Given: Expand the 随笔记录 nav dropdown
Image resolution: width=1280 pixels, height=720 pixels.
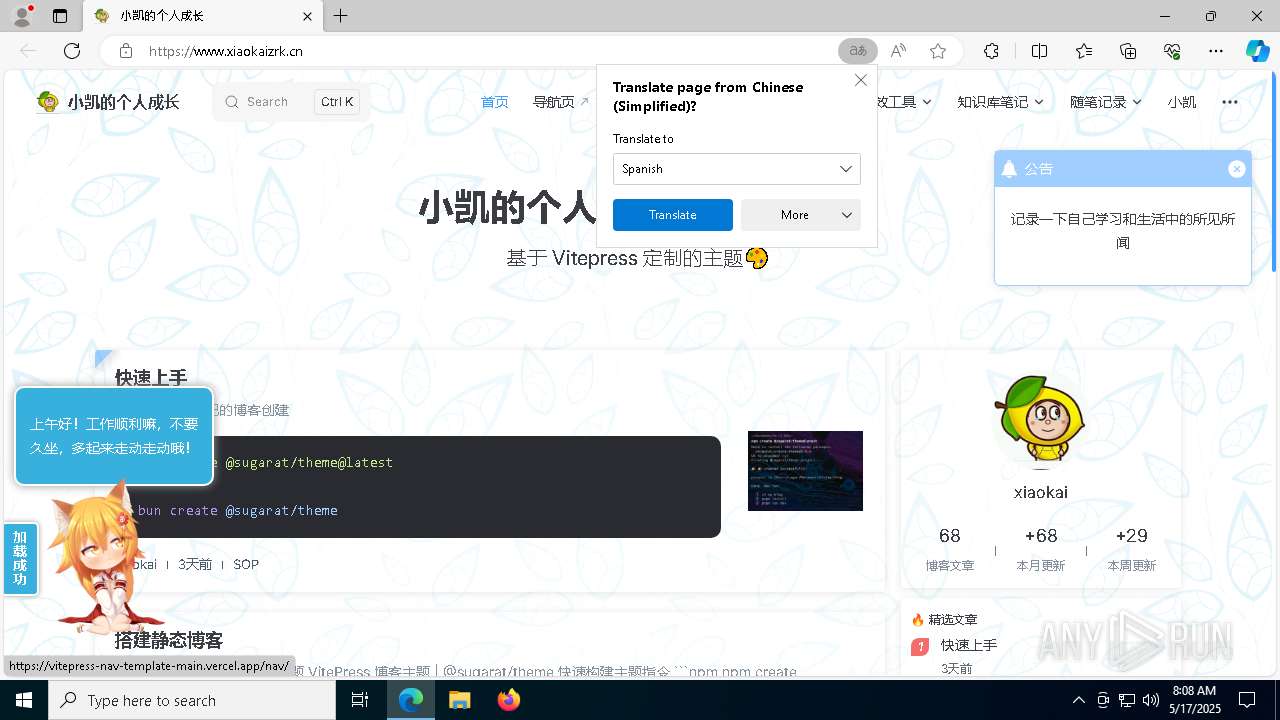Looking at the screenshot, I should point(1105,101).
